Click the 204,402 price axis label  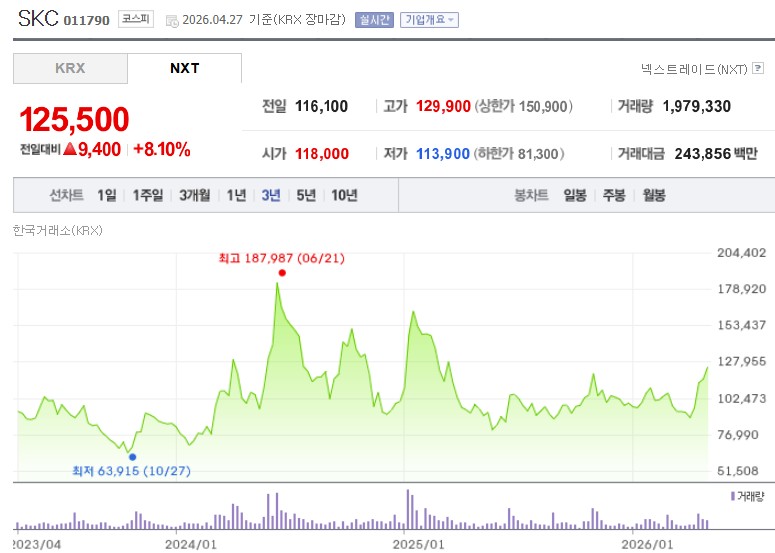[x=741, y=253]
